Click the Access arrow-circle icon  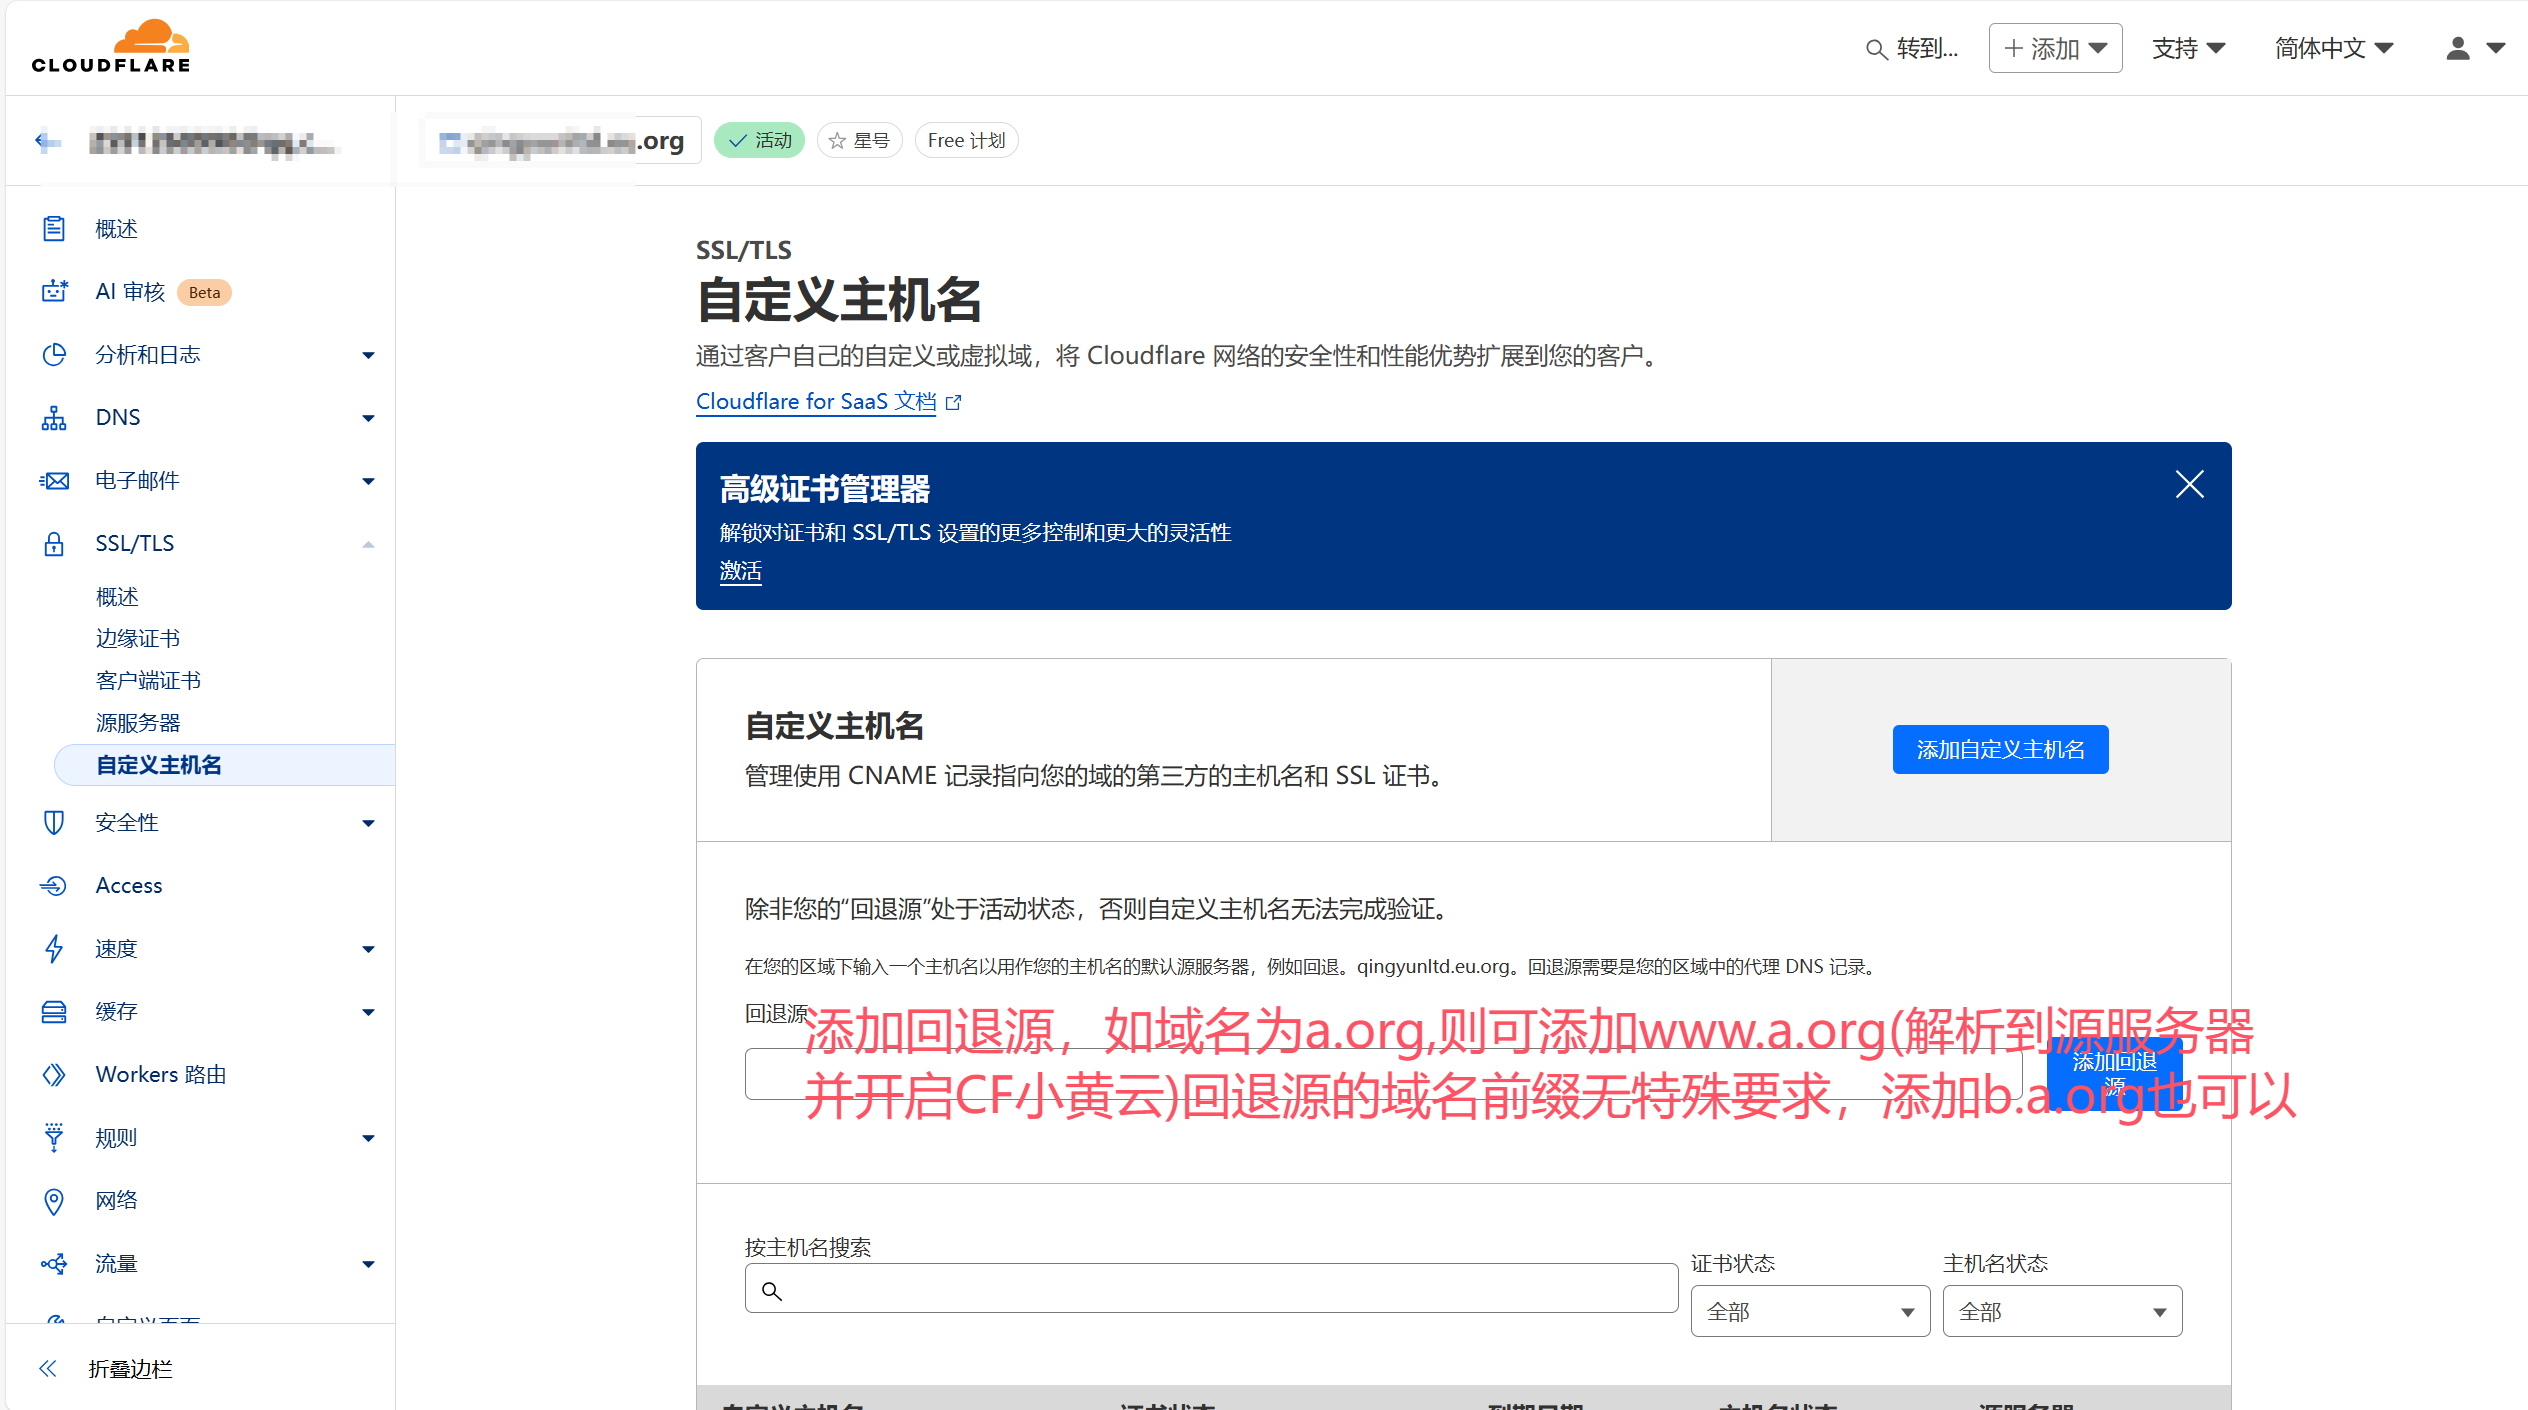[x=54, y=886]
